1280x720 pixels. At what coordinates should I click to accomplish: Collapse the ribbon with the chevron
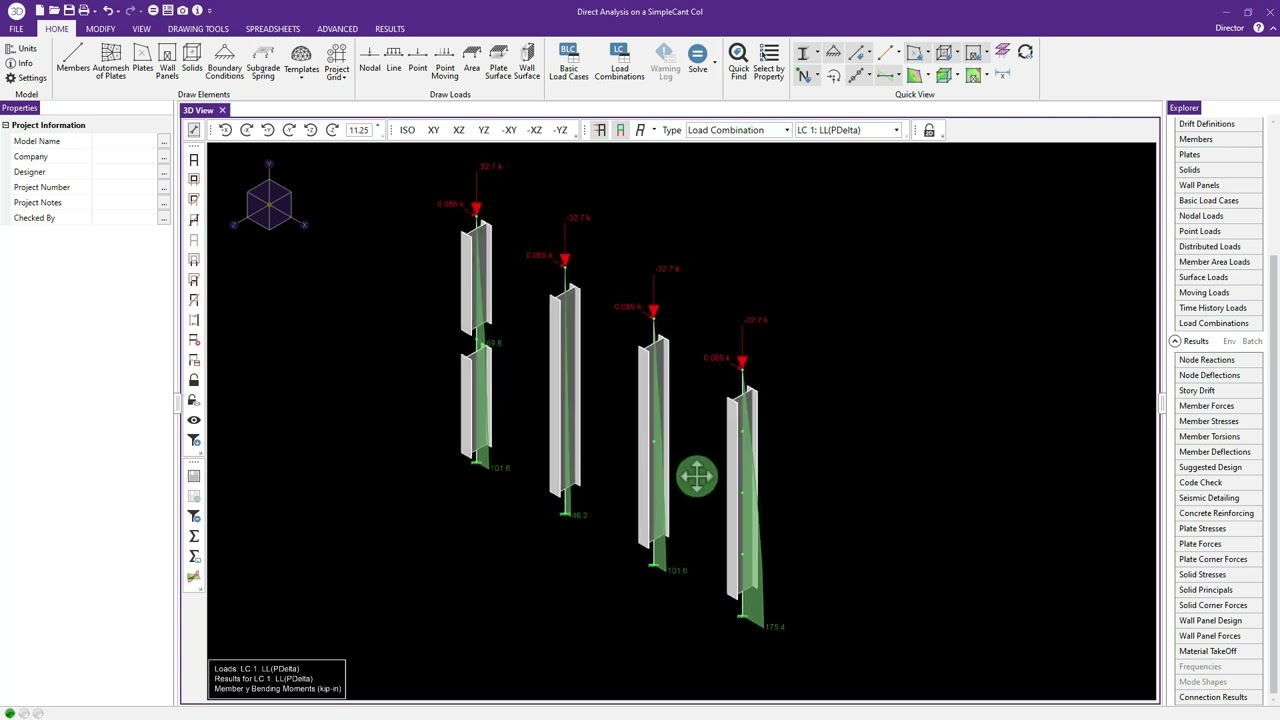1271,28
